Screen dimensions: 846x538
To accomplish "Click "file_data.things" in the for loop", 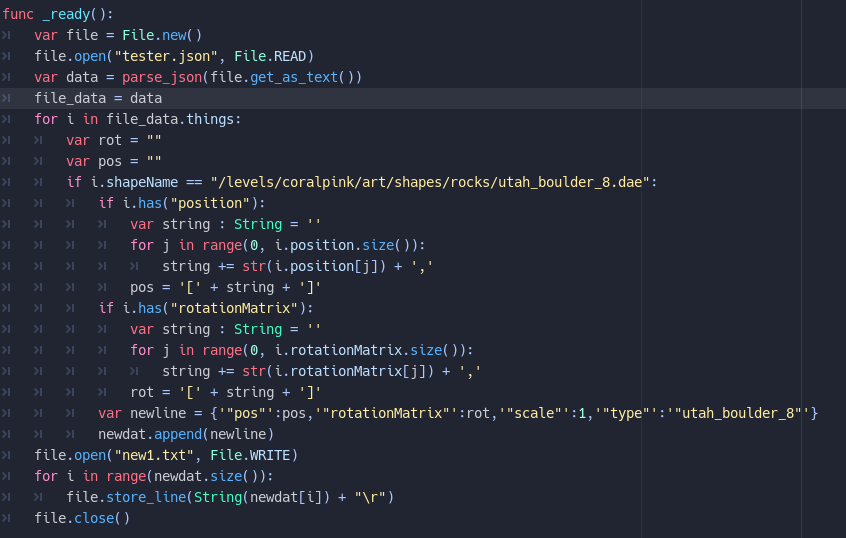I will [x=170, y=119].
